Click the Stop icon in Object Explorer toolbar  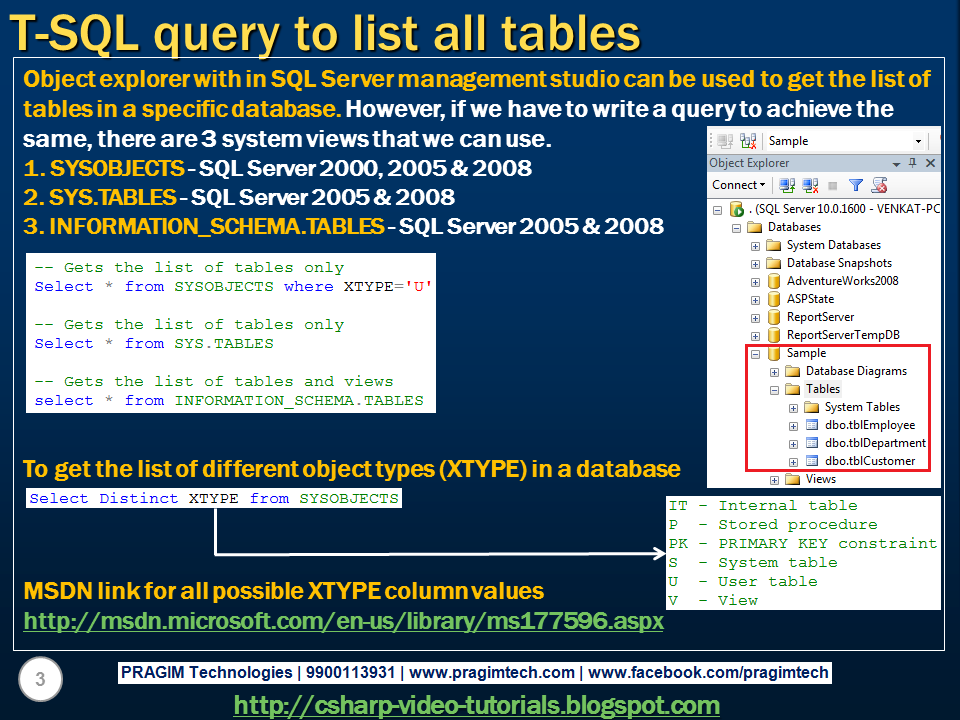(x=833, y=186)
